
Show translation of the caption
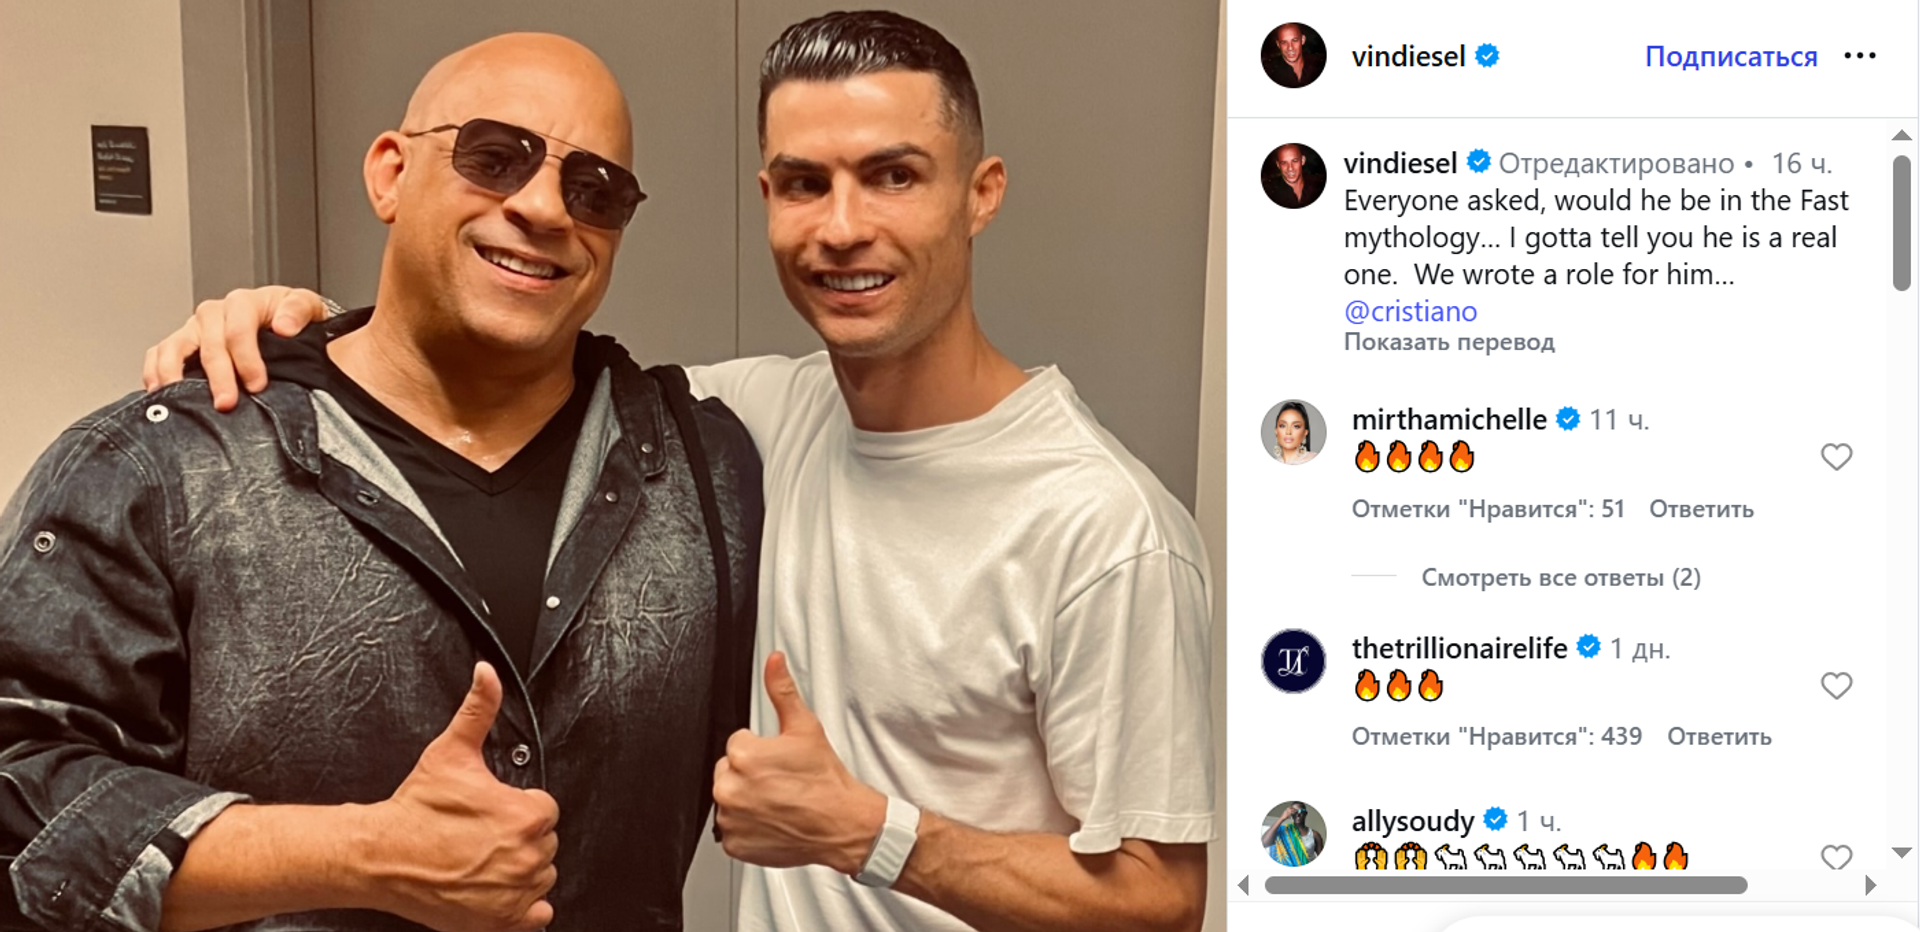click(x=1449, y=342)
